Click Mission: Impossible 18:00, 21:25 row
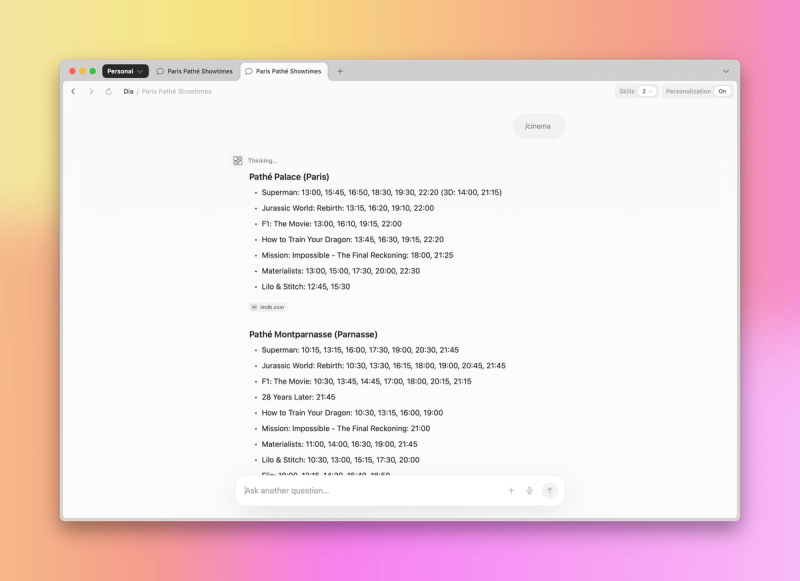 coord(357,255)
